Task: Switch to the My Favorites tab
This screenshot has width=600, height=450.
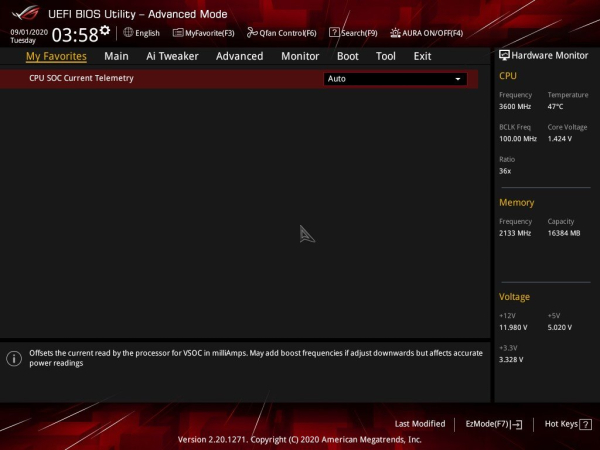Action: 56,56
